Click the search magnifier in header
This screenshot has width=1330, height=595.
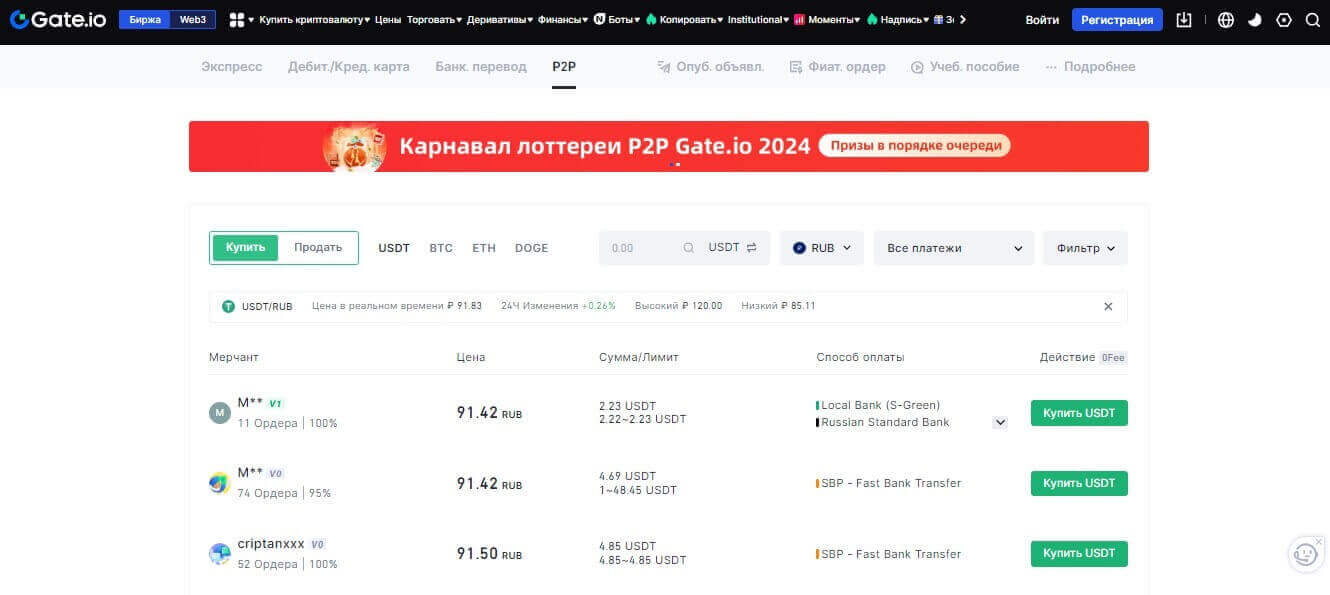pyautogui.click(x=1313, y=20)
